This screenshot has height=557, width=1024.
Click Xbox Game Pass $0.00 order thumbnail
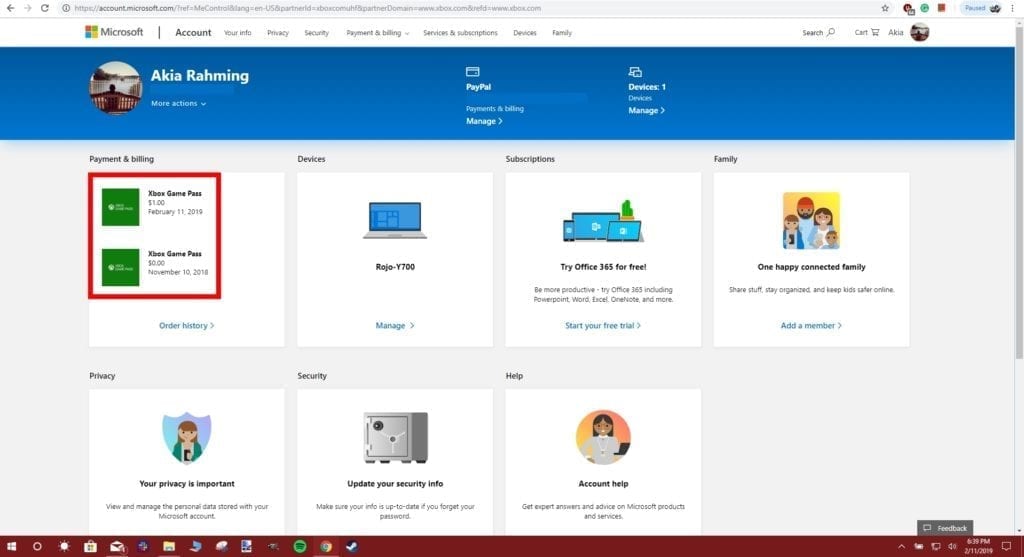120,267
